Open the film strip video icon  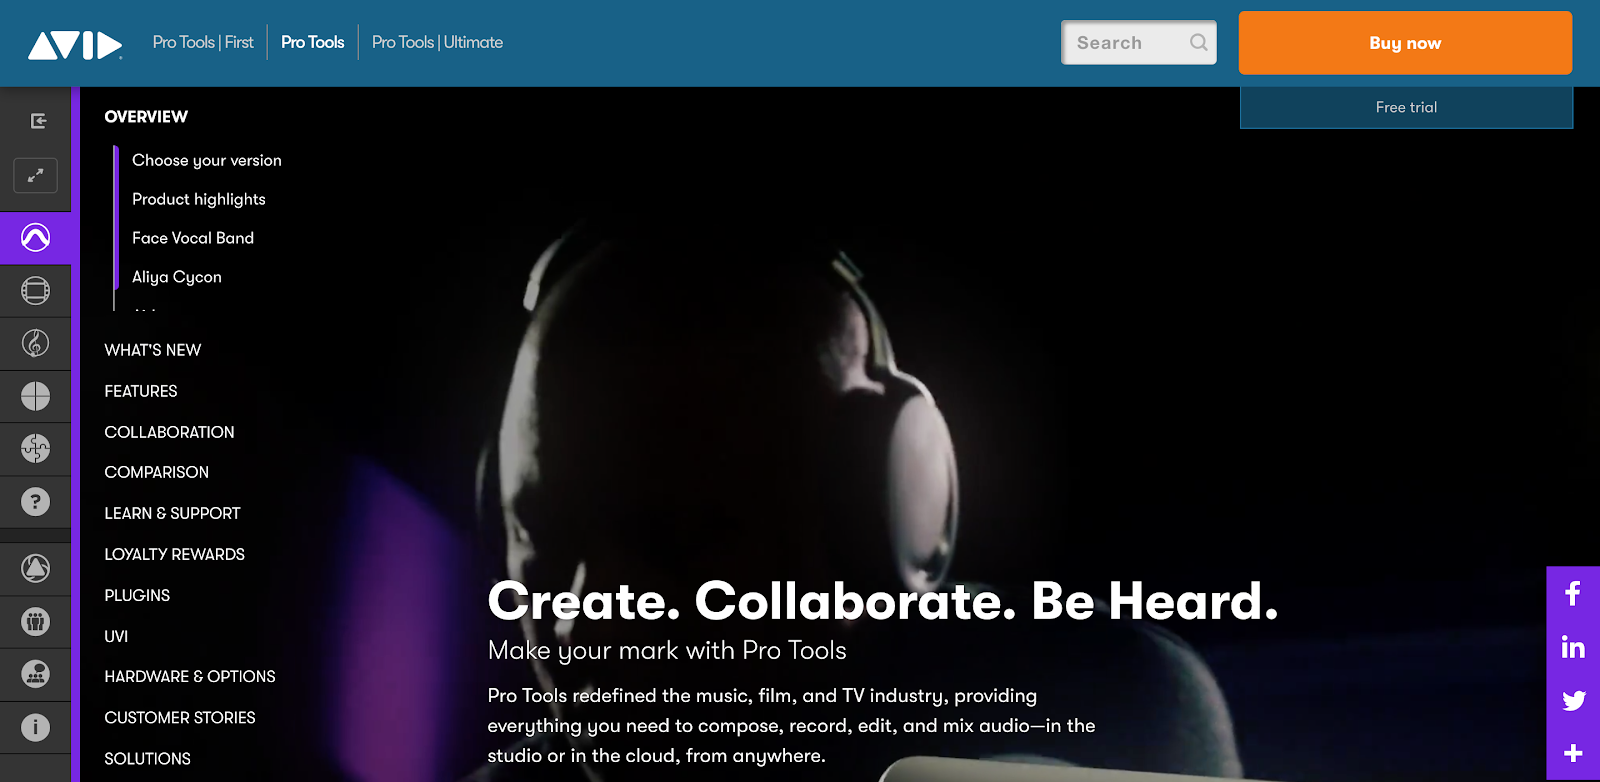[35, 291]
